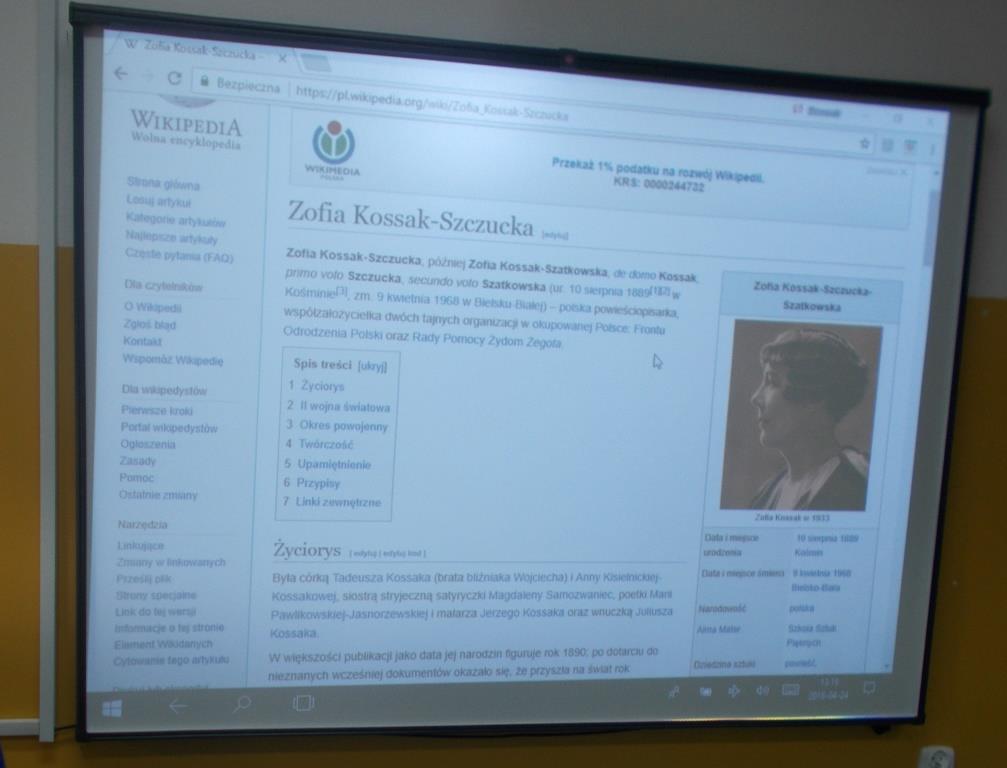The image size is (1007, 768).
Task: Go to Twórczość section
Action: point(326,444)
